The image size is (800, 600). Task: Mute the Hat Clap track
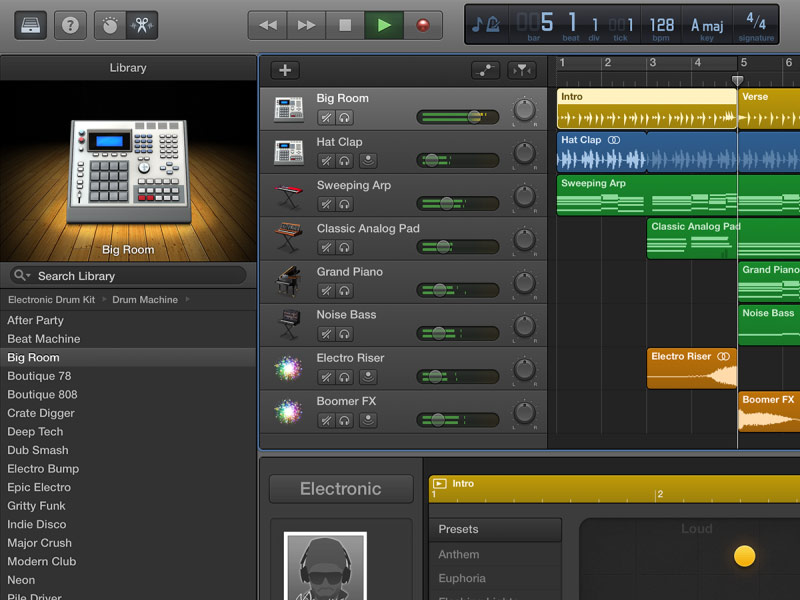326,161
